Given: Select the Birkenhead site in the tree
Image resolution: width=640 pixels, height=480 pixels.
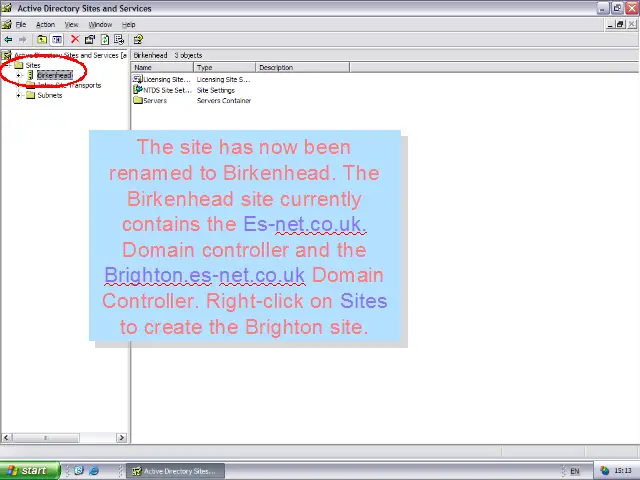Looking at the screenshot, I should (55, 76).
